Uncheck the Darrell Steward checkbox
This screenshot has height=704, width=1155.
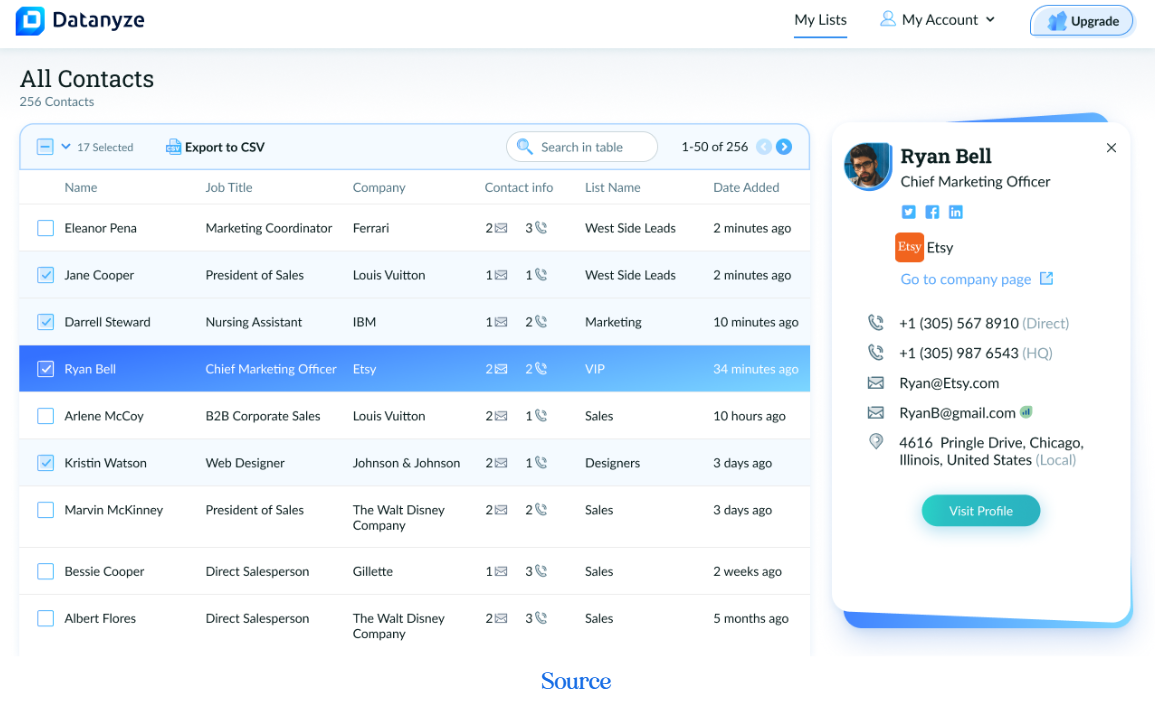(x=46, y=322)
